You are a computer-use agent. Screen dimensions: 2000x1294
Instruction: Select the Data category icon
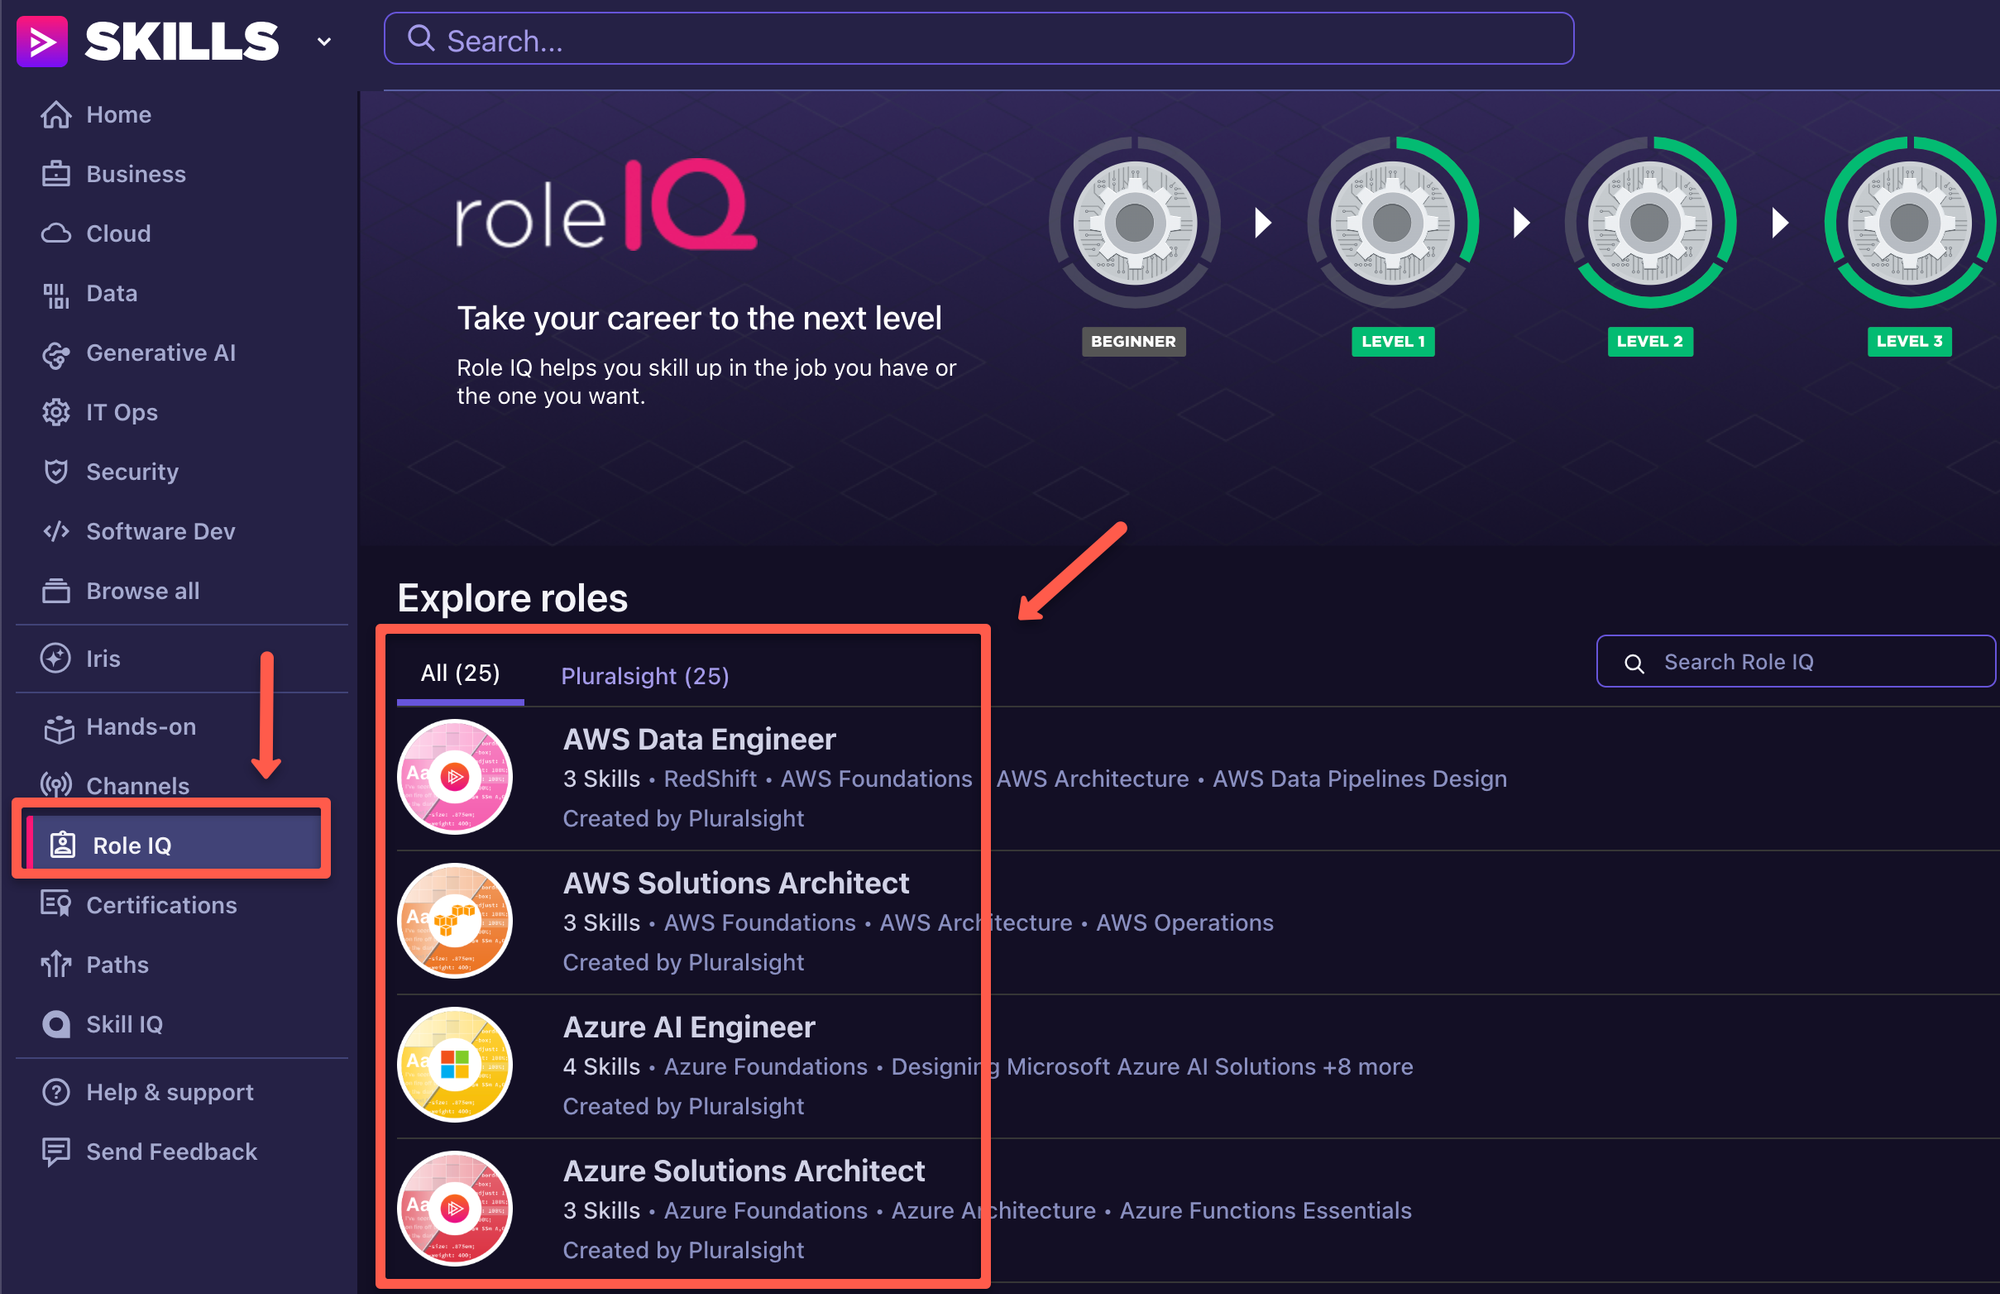tap(57, 293)
